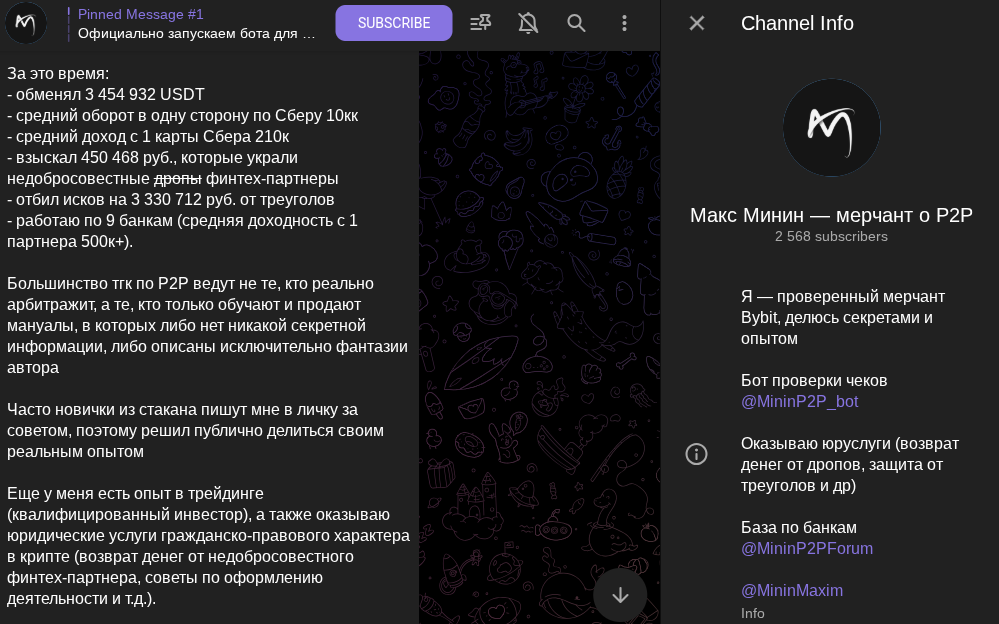
Task: Click the paragraph starting Большинство тгк по P2P
Action: (x=207, y=326)
